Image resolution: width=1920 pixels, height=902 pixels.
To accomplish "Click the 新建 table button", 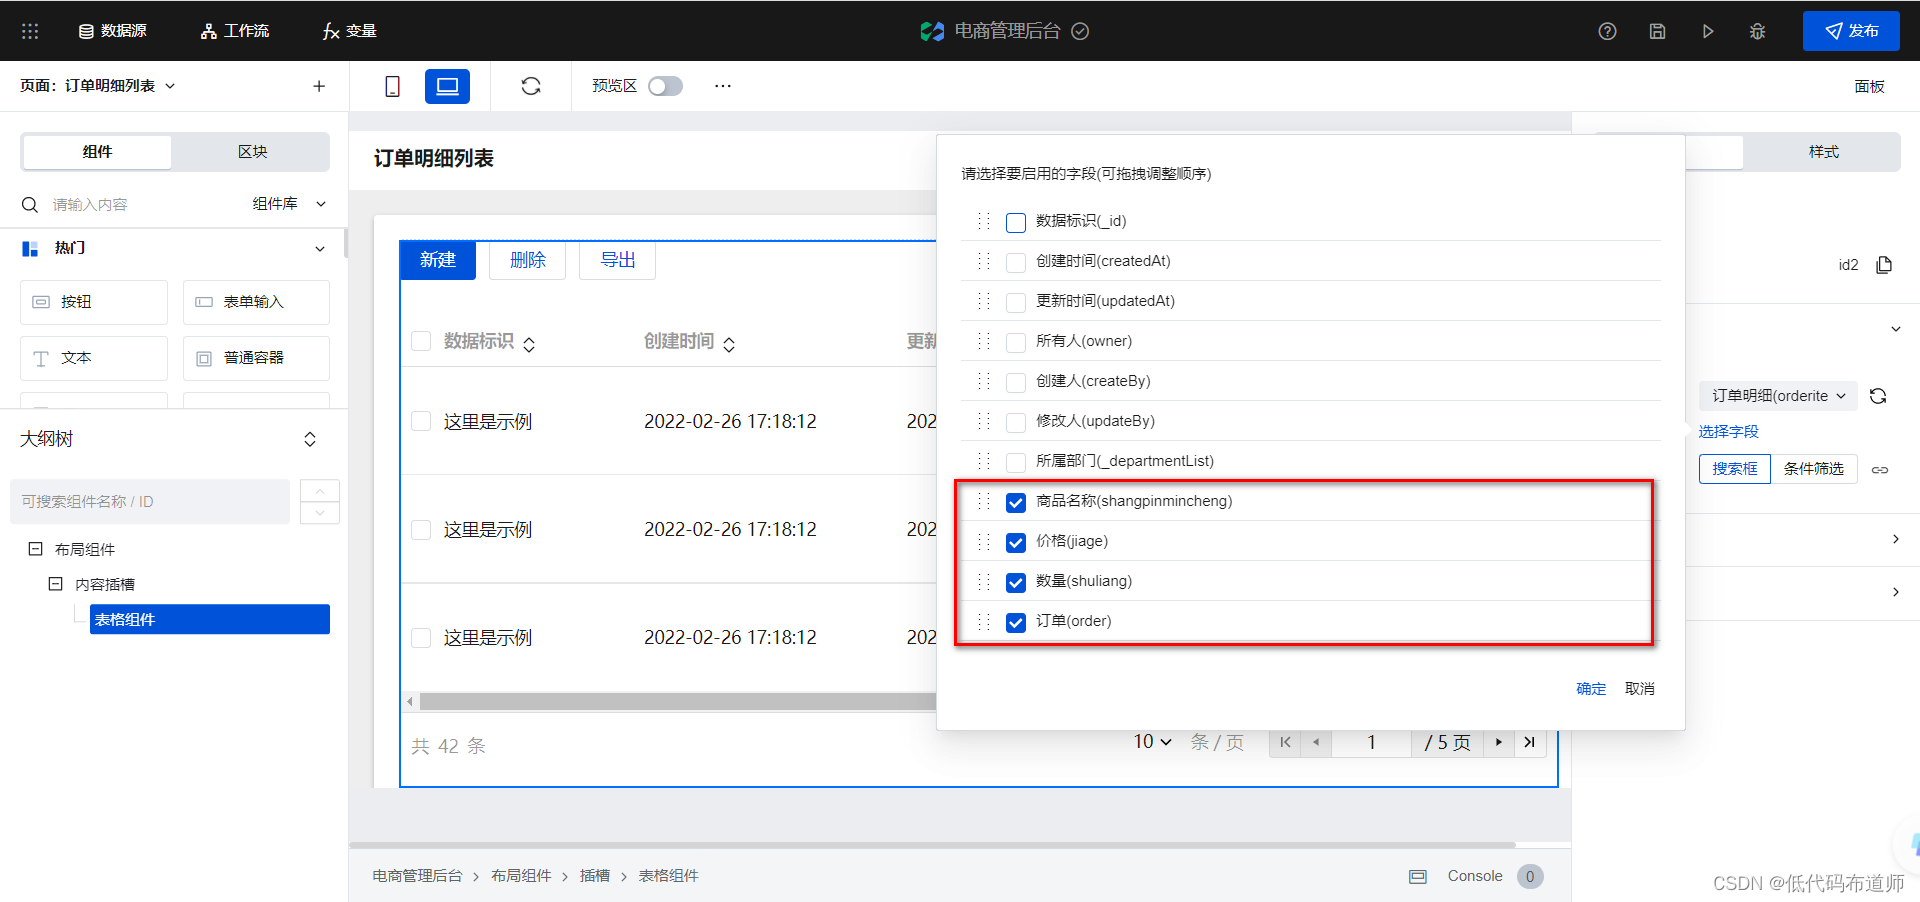I will click(438, 260).
